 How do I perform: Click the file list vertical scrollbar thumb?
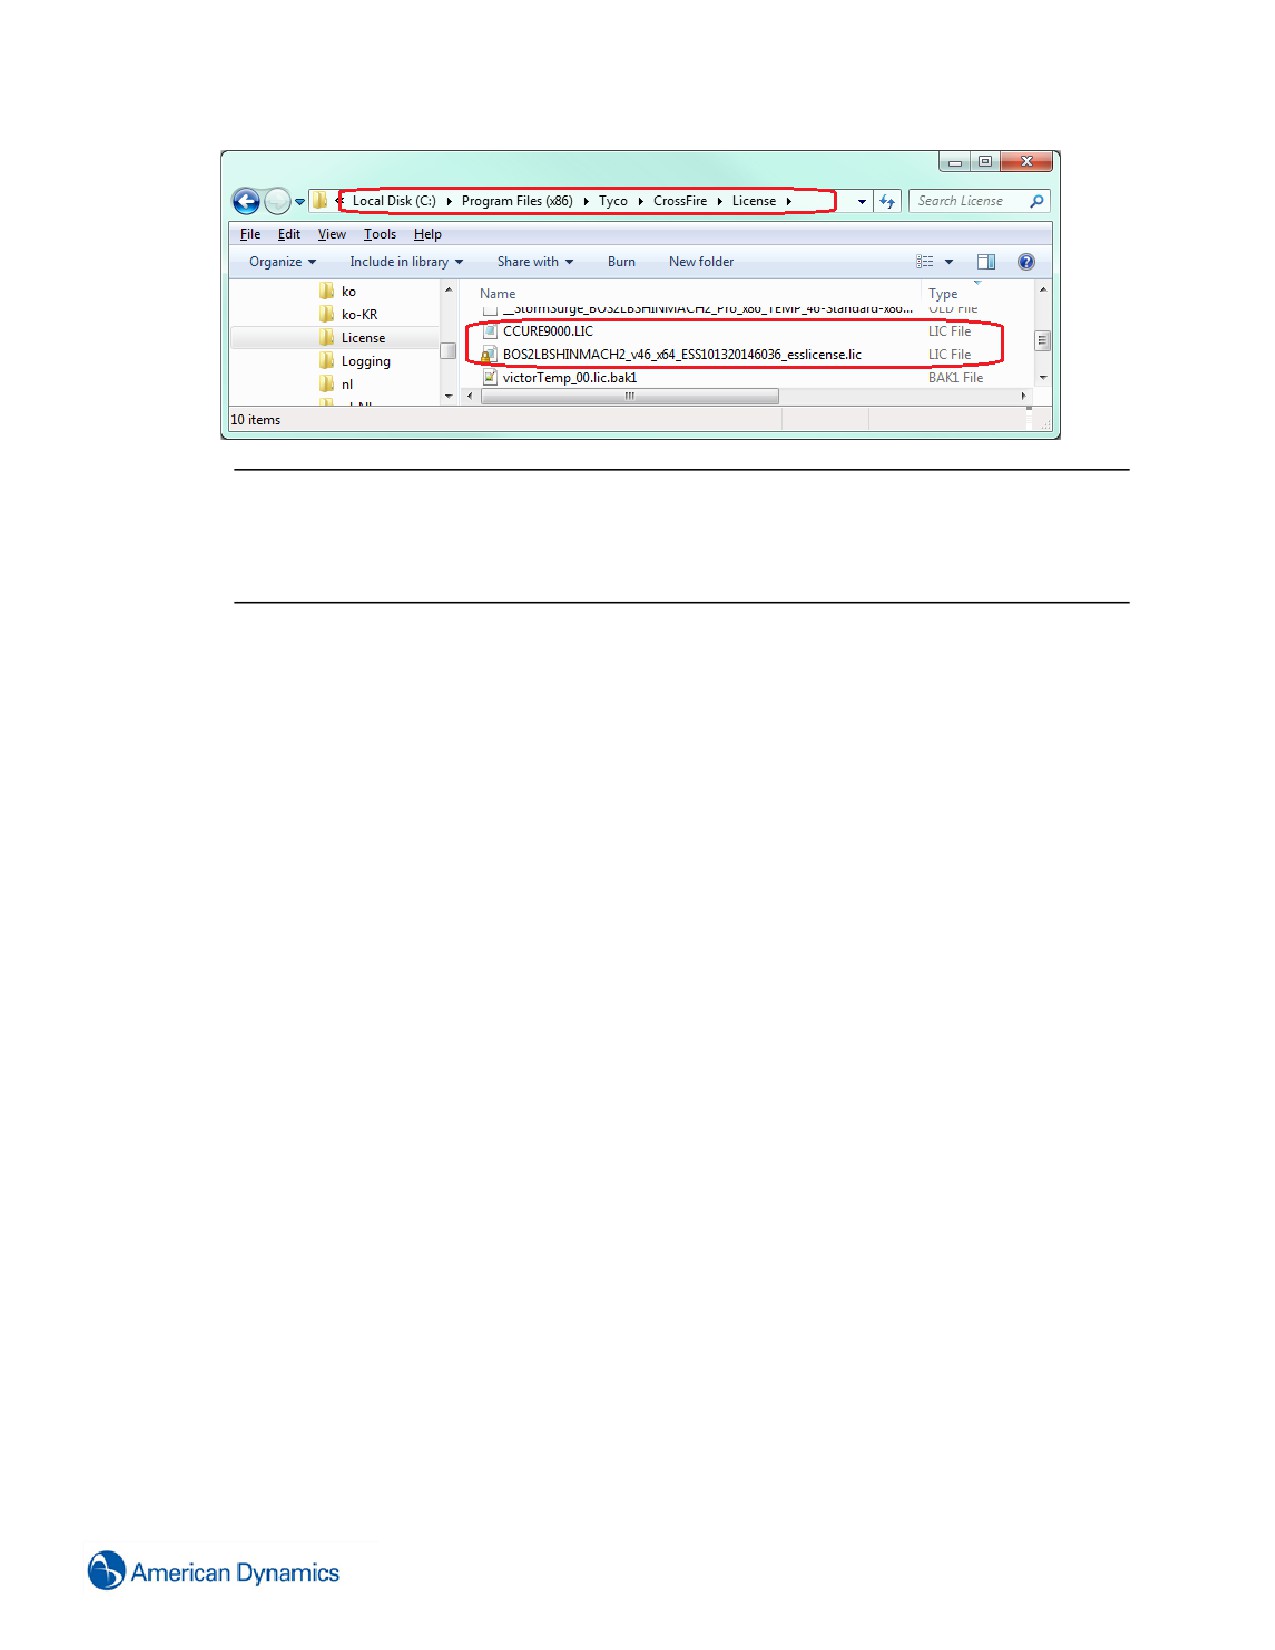pos(1042,340)
